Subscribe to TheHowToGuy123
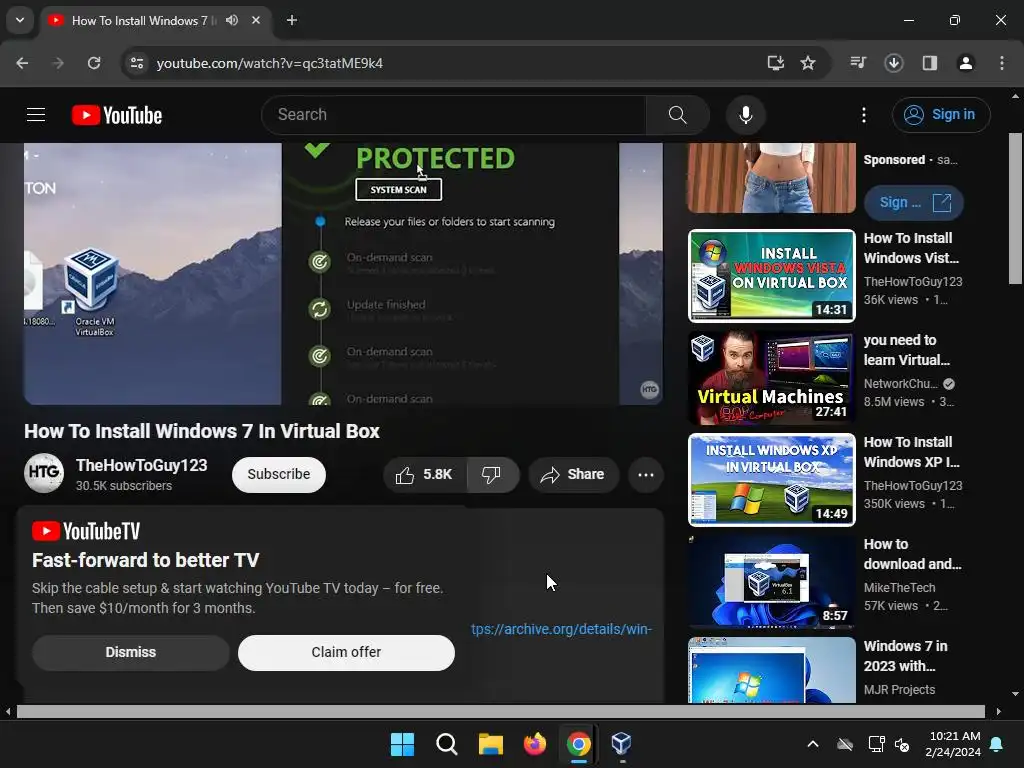Screen dimensions: 1024x768 click(278, 475)
